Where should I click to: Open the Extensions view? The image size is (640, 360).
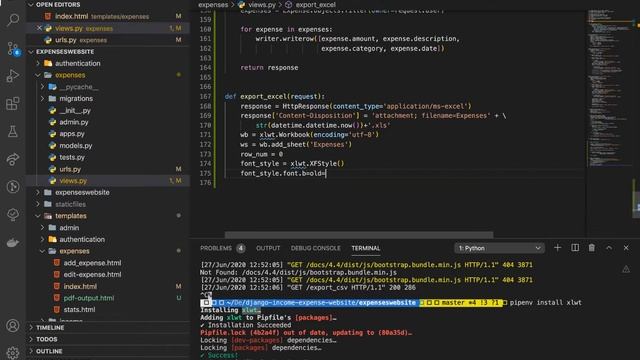13,103
